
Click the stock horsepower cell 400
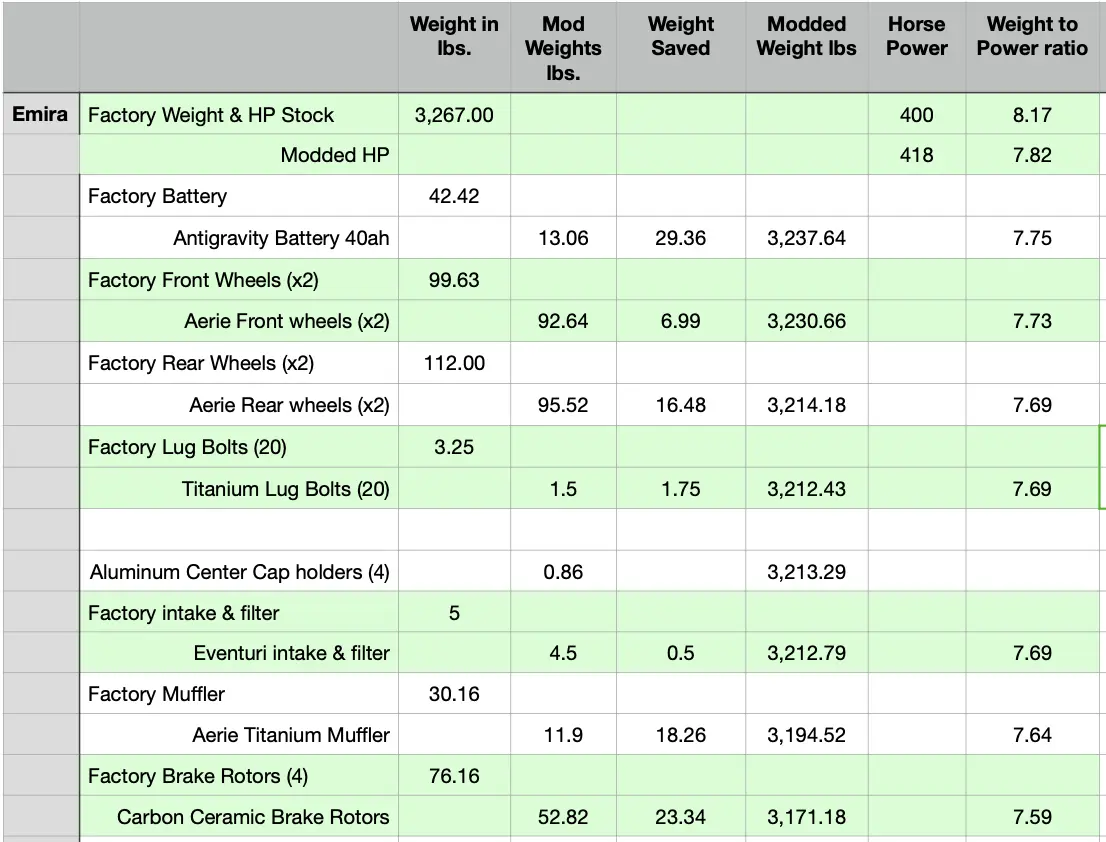click(916, 115)
